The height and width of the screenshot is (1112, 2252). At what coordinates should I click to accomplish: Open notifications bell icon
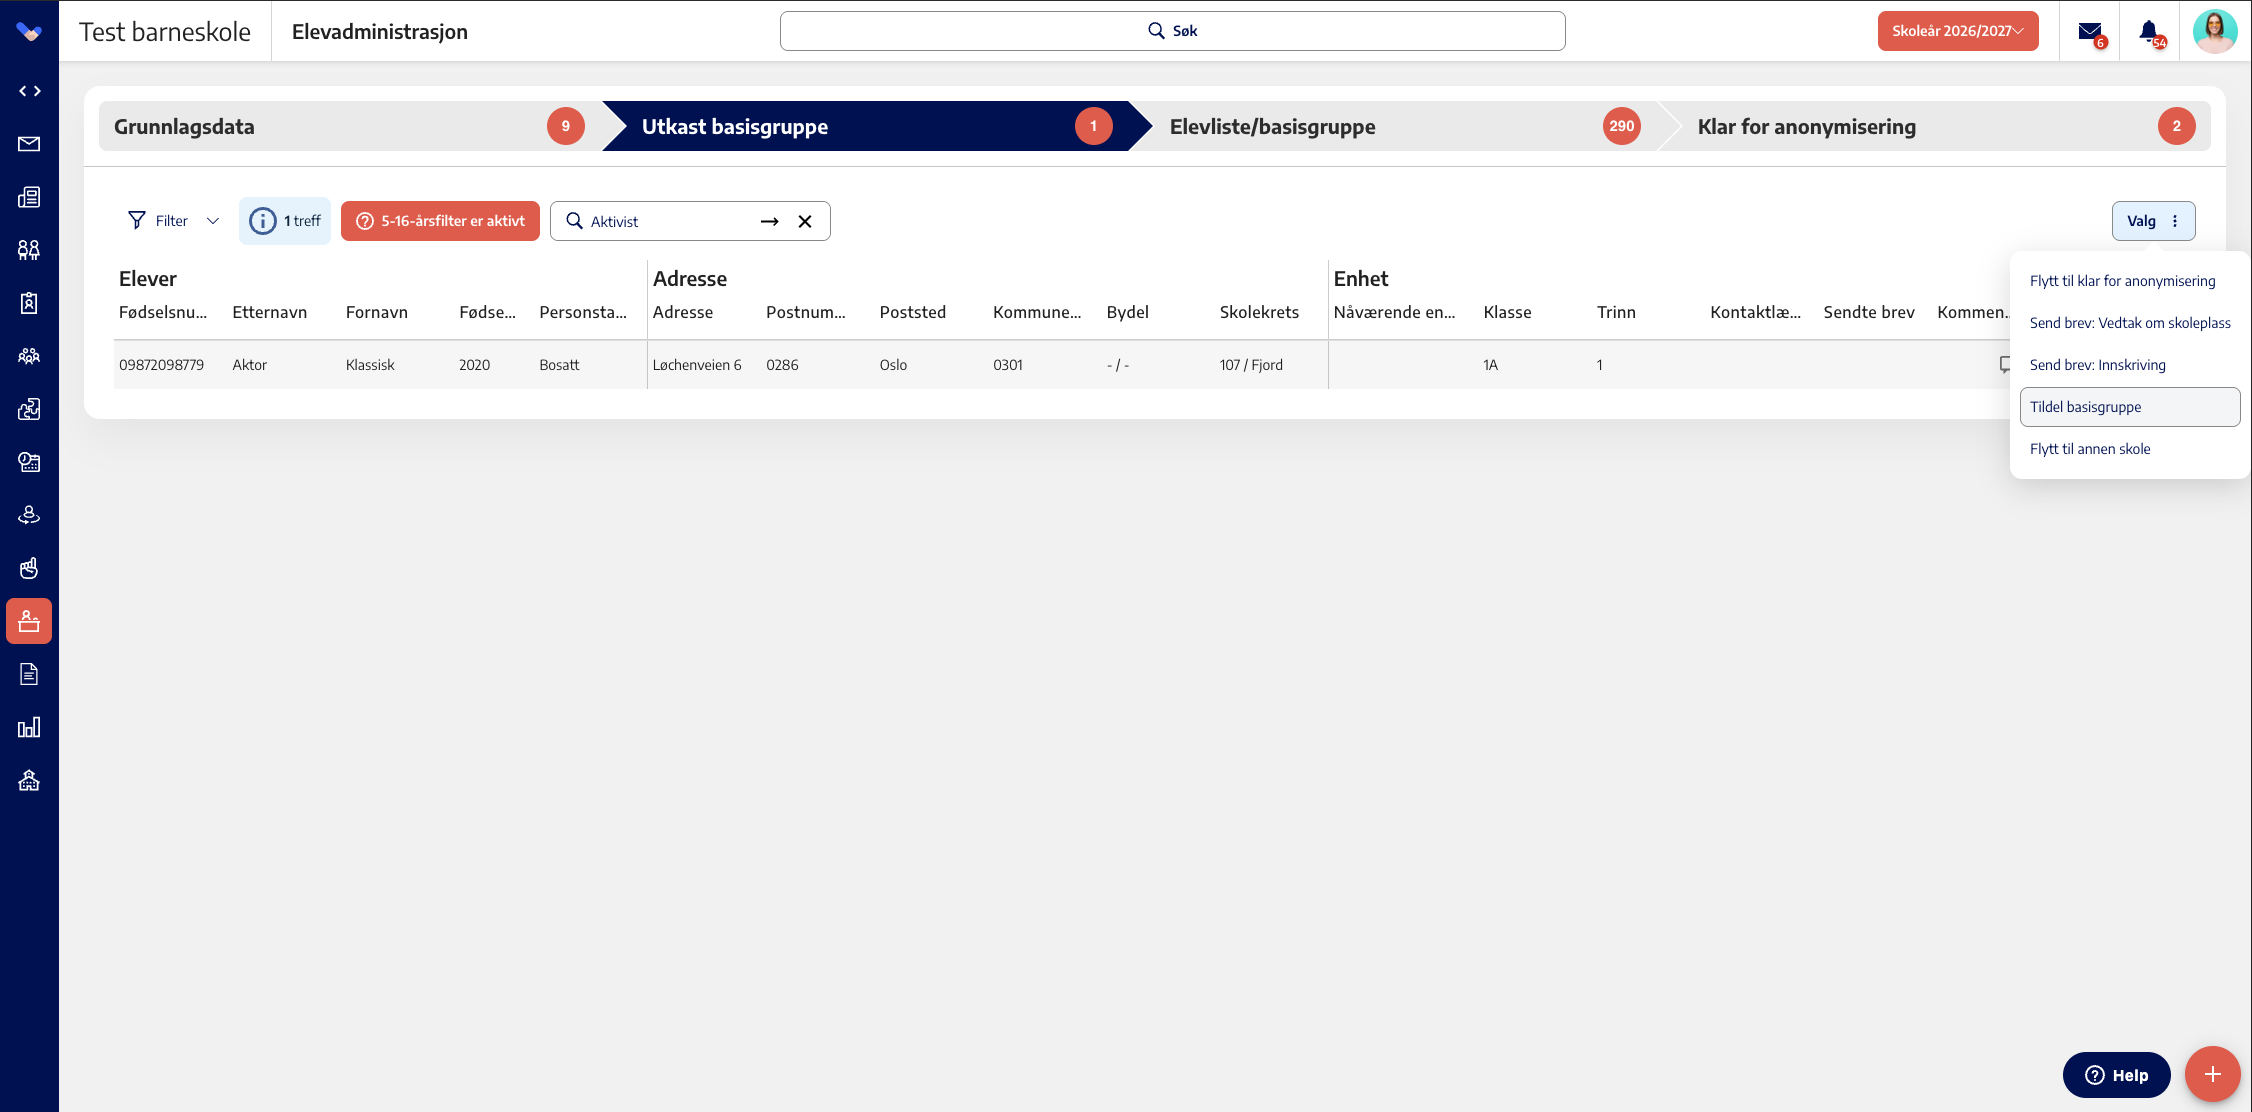click(2150, 32)
